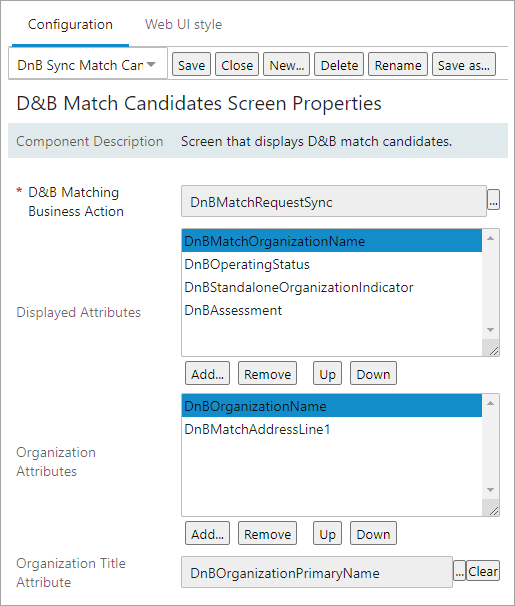Click the Rename button
Screen dimensions: 515x606
click(398, 65)
